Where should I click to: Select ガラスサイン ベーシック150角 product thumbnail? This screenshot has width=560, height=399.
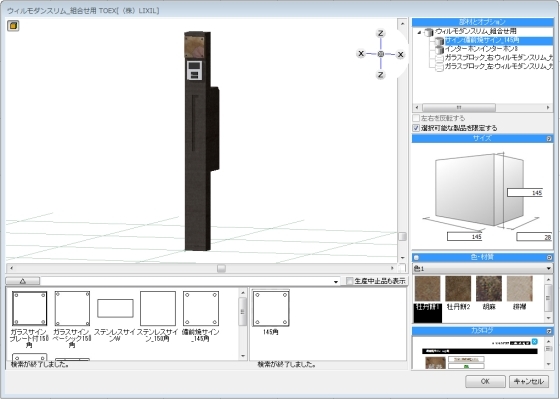pyautogui.click(x=72, y=308)
